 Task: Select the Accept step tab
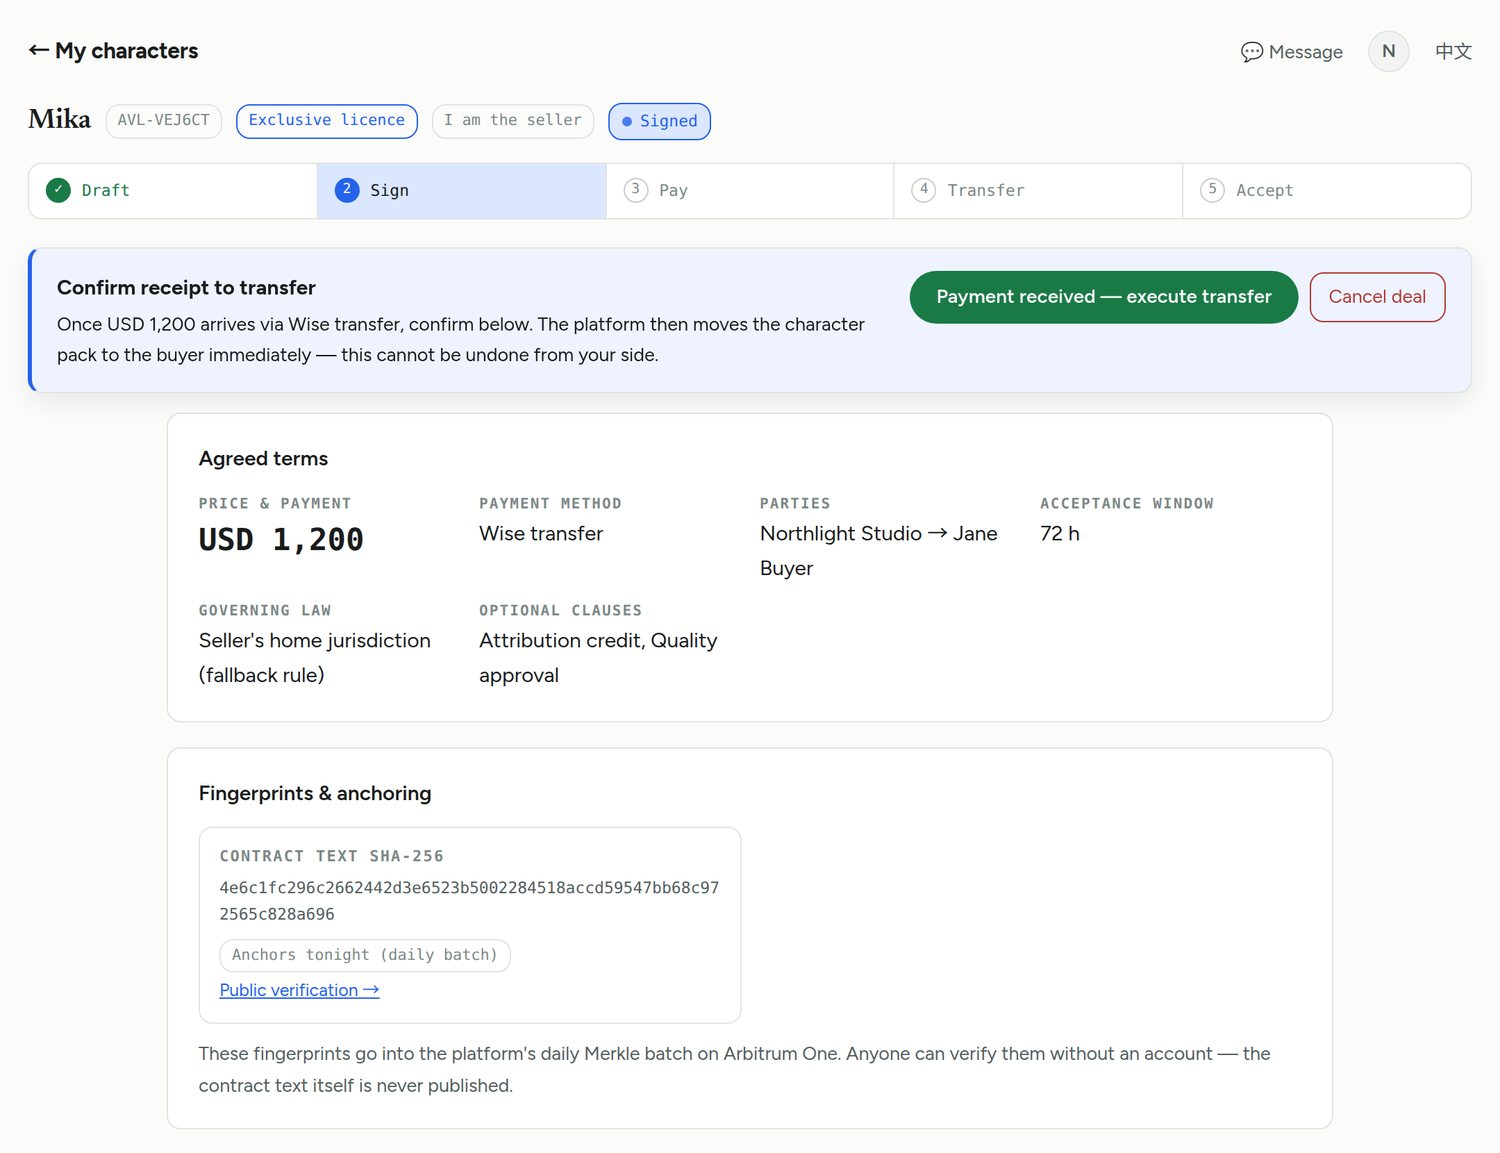[1326, 191]
